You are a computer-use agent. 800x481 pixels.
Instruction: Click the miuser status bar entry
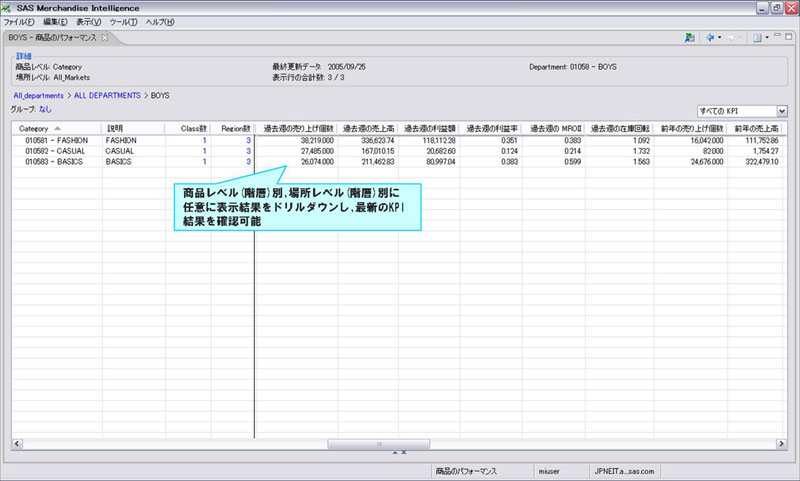pos(549,471)
